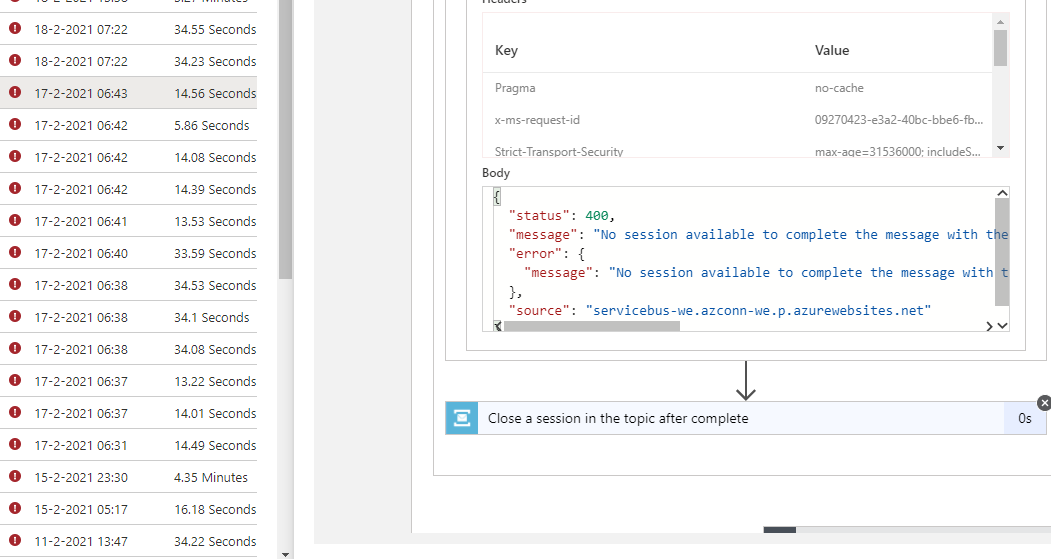1051x559 pixels.
Task: Click Body box horizontal scrollbar thumb
Action: pos(592,326)
